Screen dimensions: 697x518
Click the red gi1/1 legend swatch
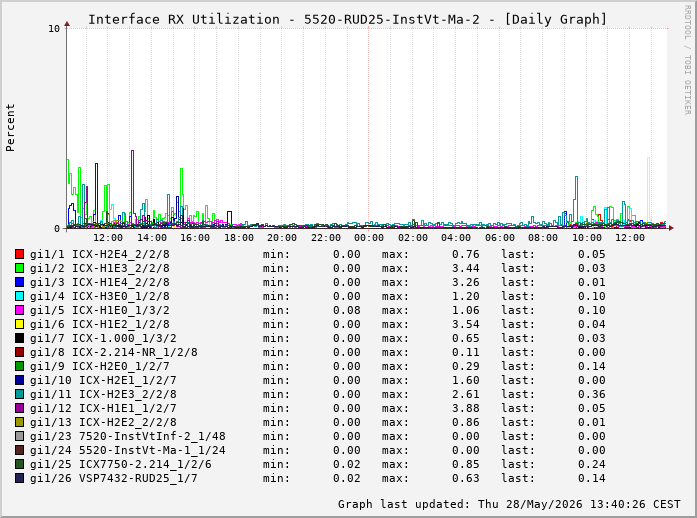tap(19, 254)
